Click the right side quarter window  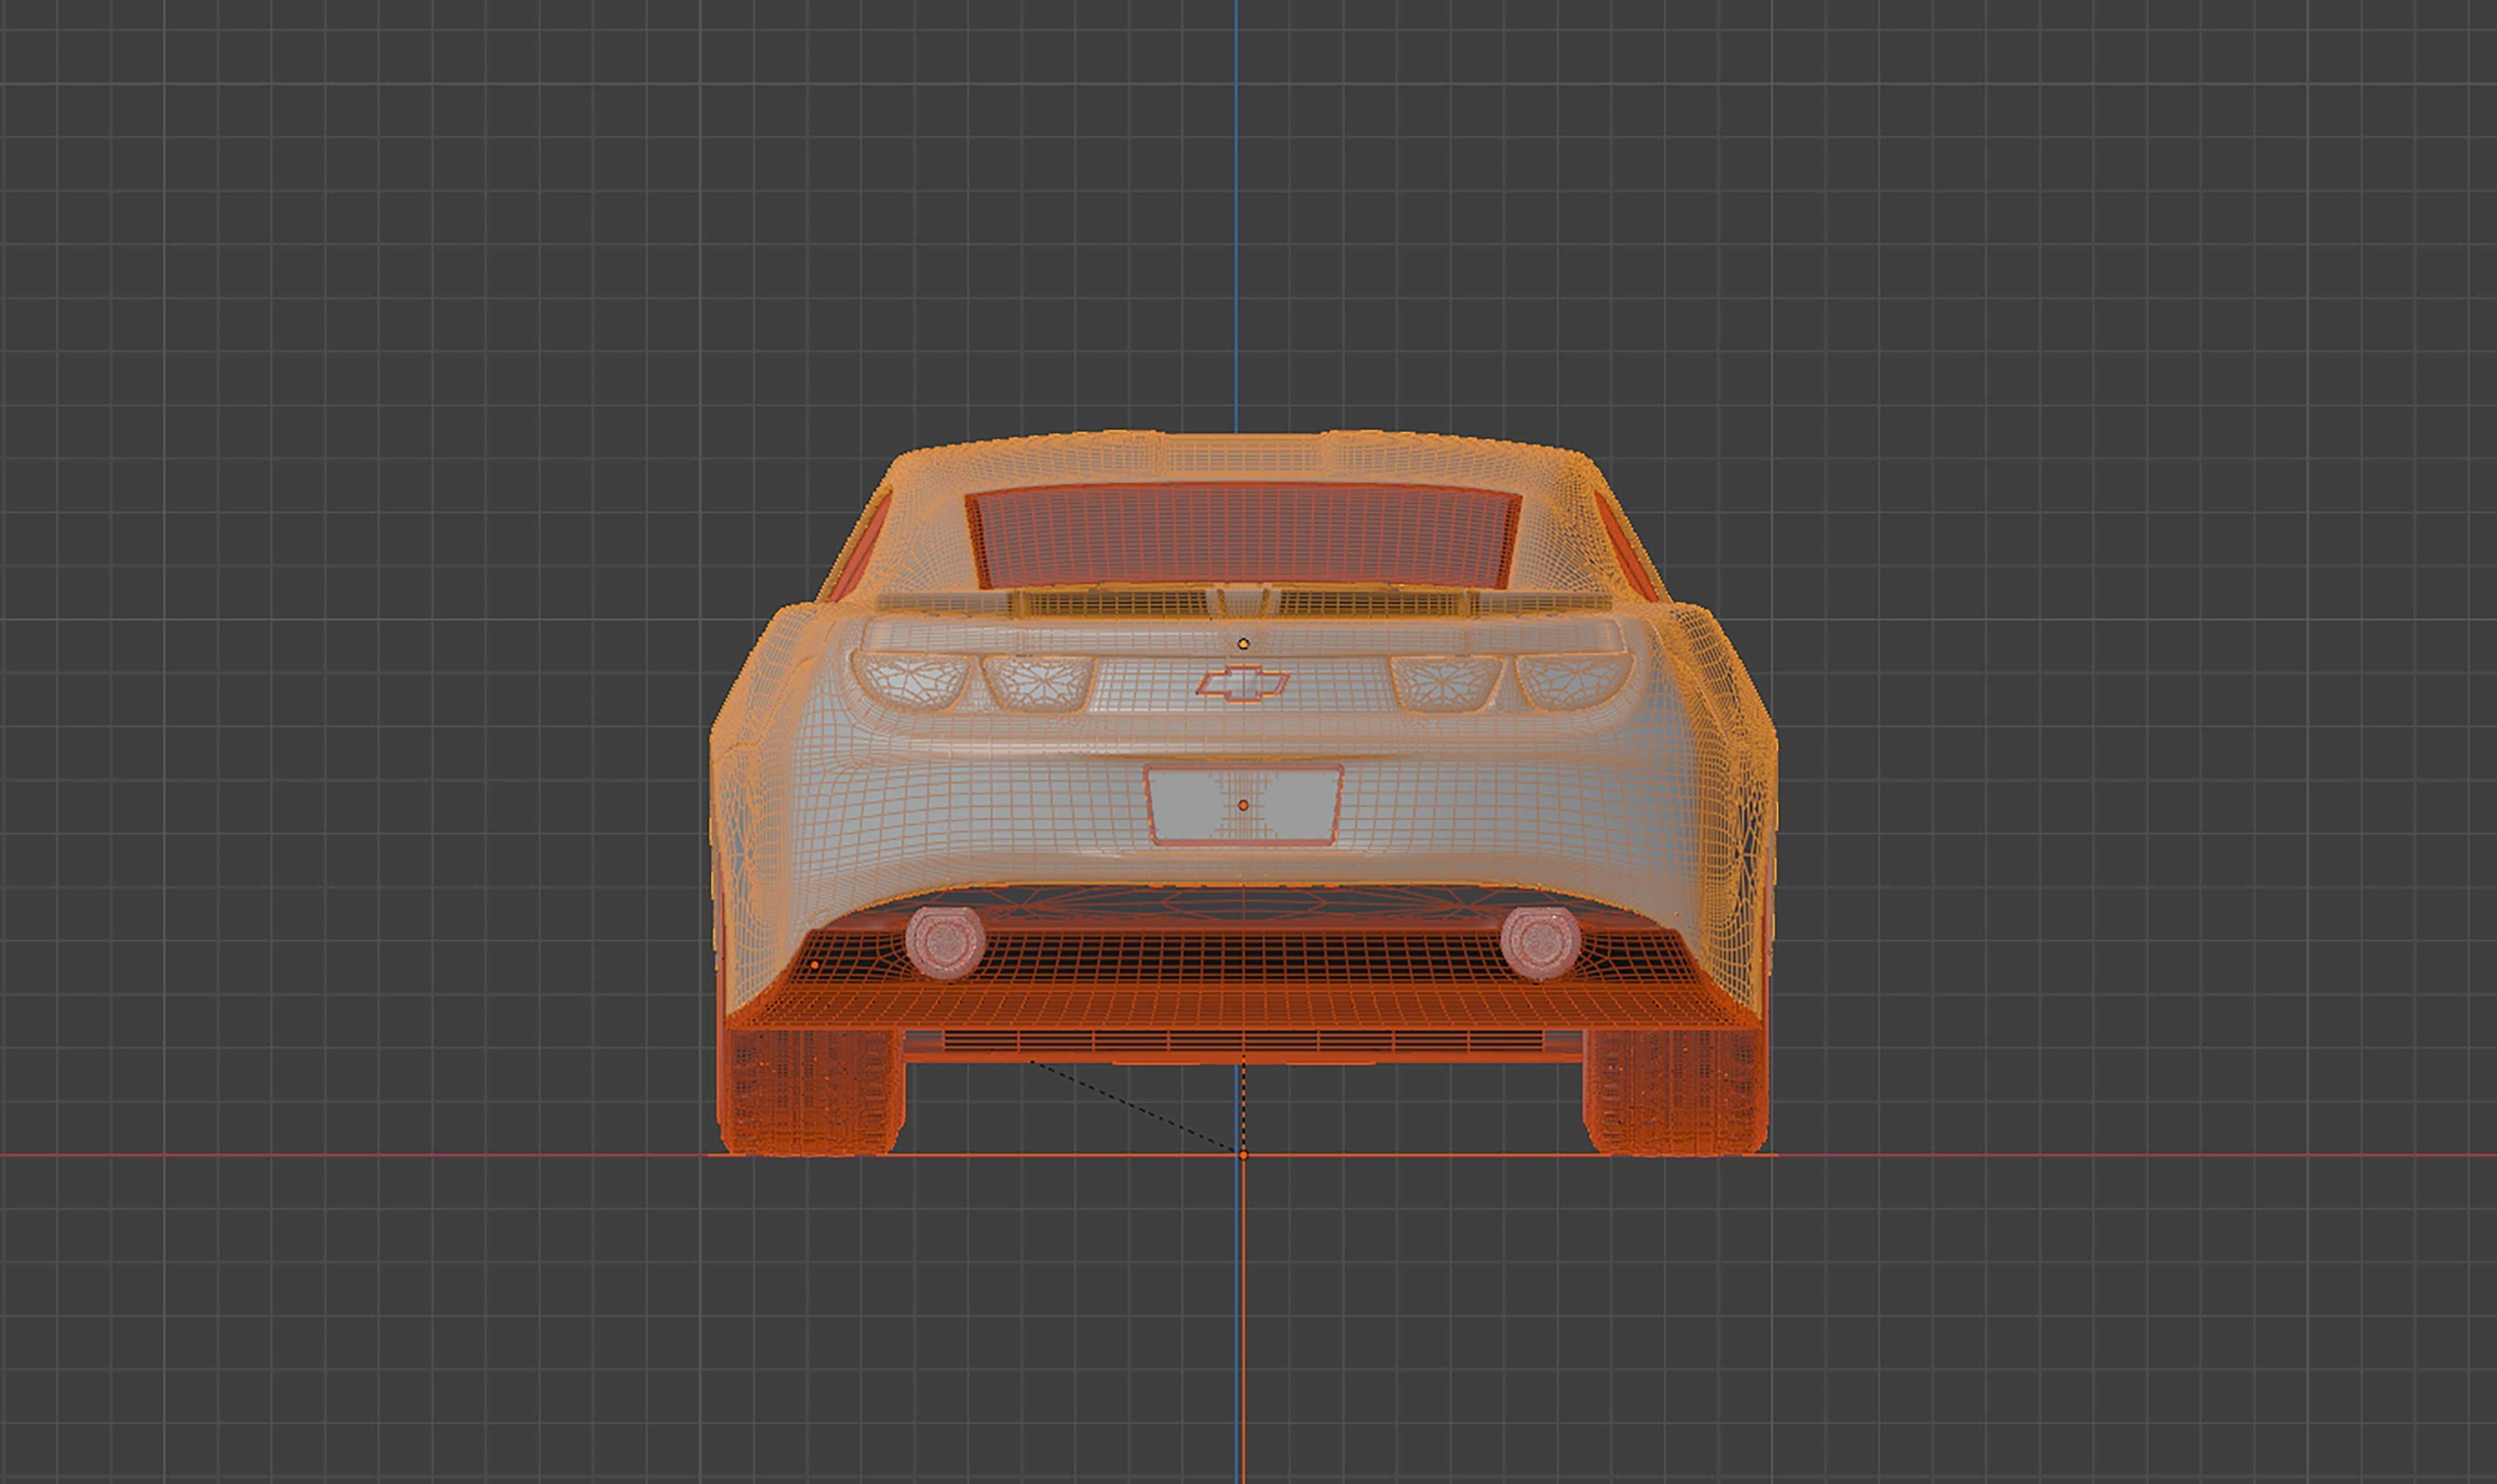click(1626, 548)
